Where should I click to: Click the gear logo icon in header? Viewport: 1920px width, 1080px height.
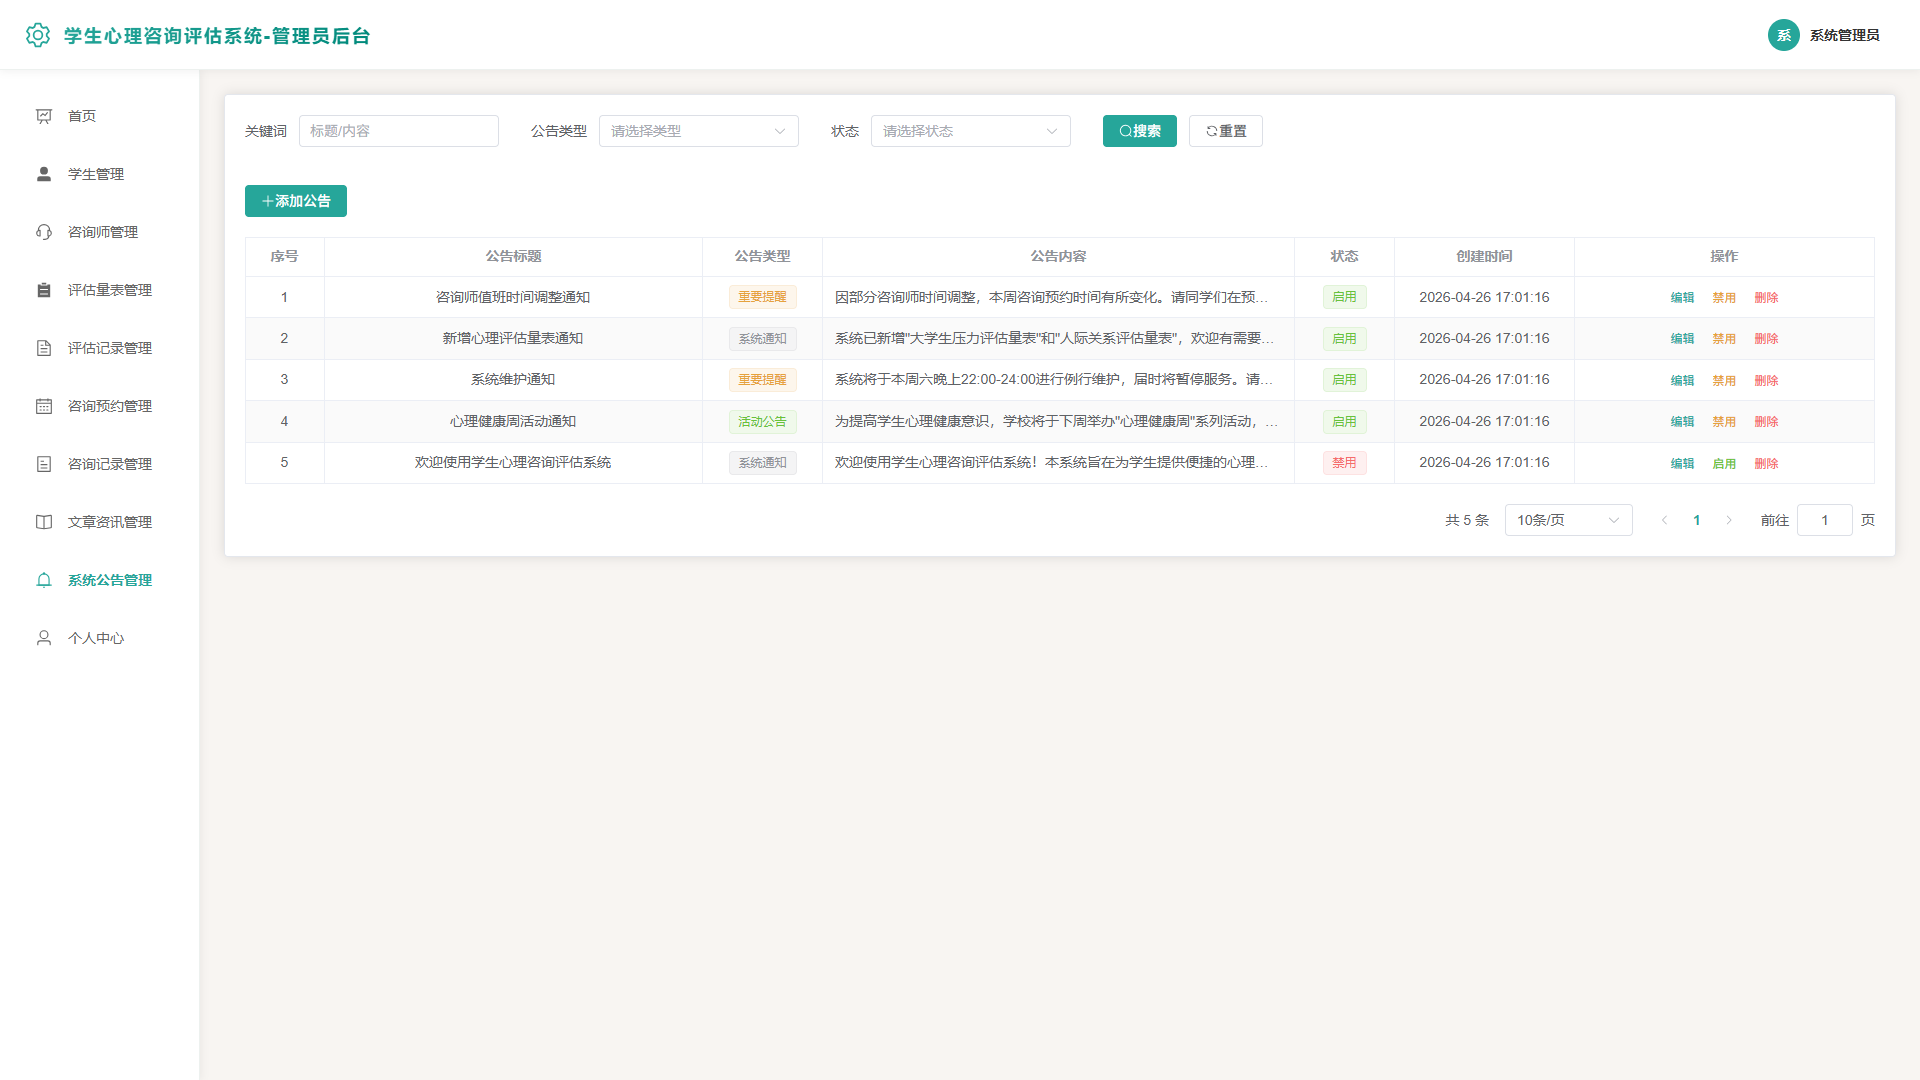pyautogui.click(x=38, y=35)
